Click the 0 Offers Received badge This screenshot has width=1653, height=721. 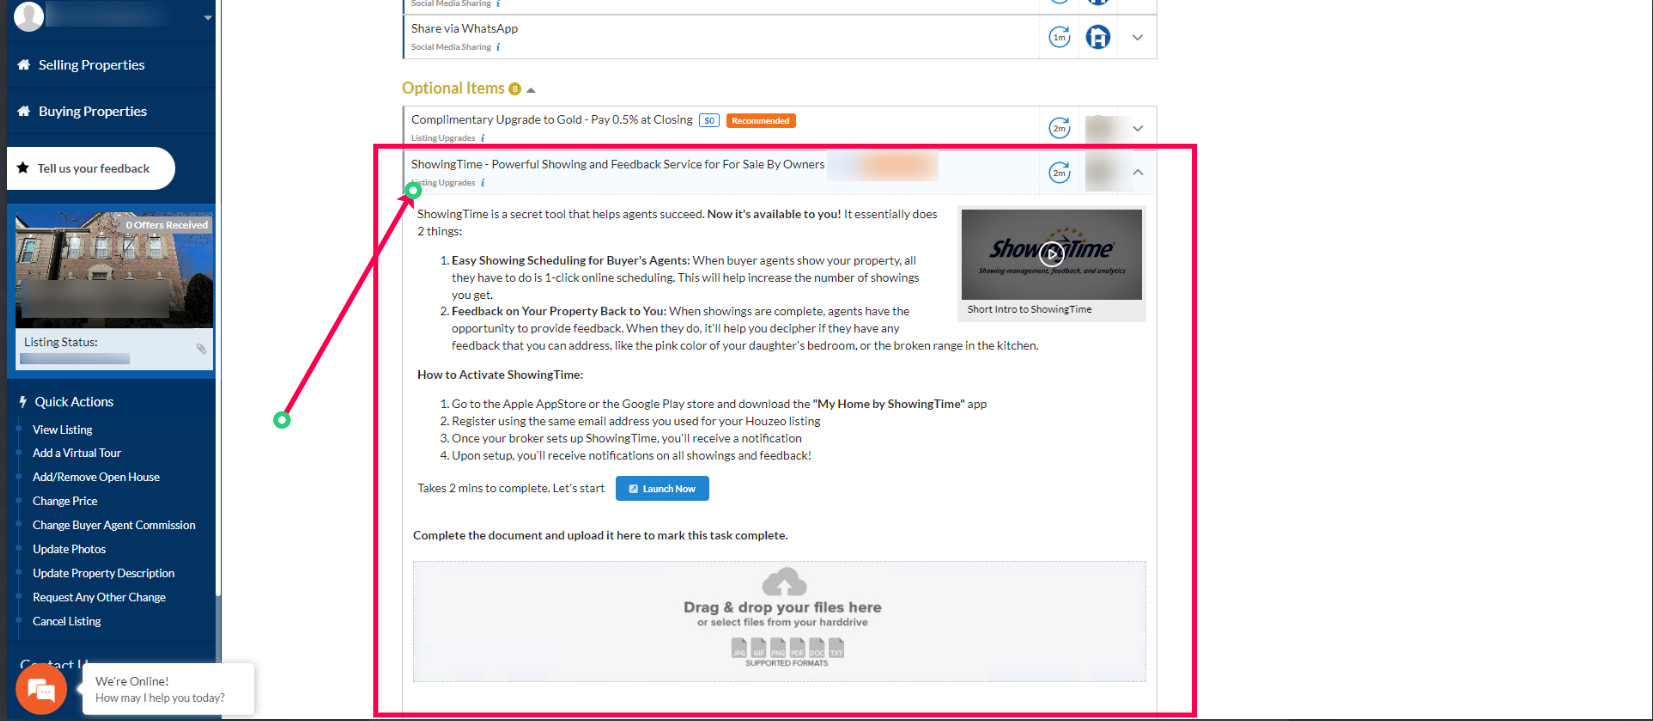coord(167,225)
